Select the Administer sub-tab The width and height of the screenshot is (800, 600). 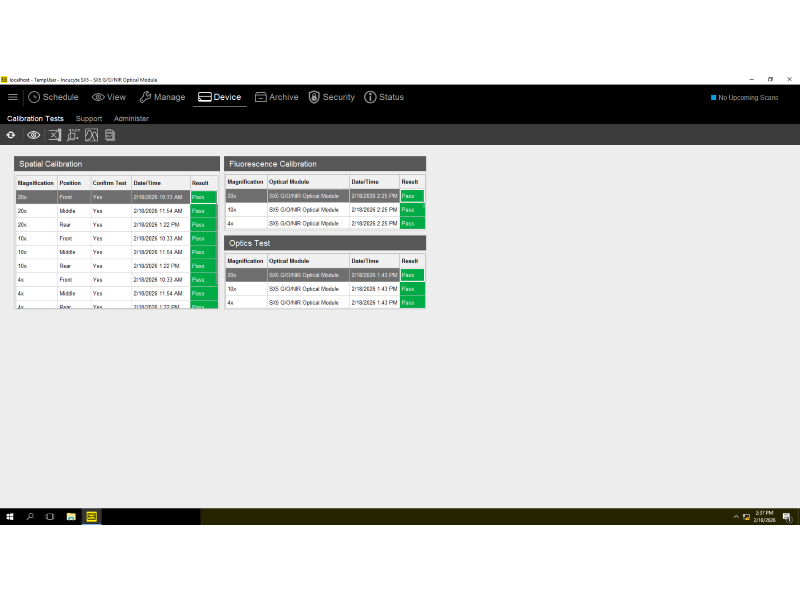click(131, 118)
